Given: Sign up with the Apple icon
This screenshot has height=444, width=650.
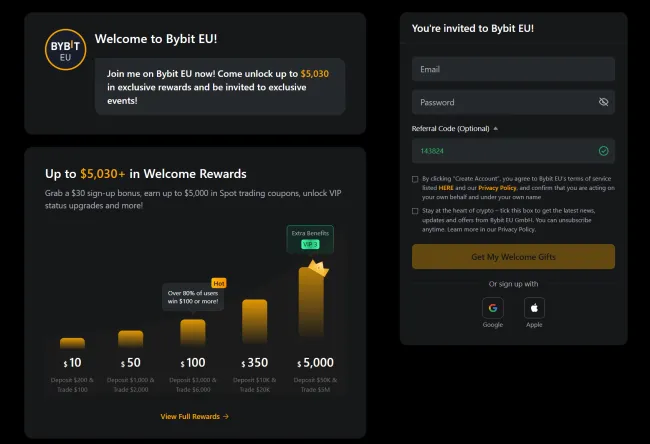Looking at the screenshot, I should click(x=534, y=308).
